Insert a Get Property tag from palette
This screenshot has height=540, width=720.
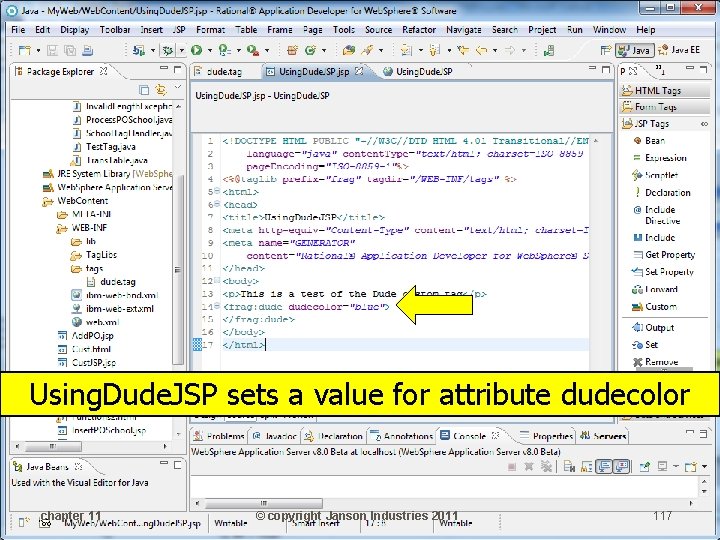coord(664,255)
